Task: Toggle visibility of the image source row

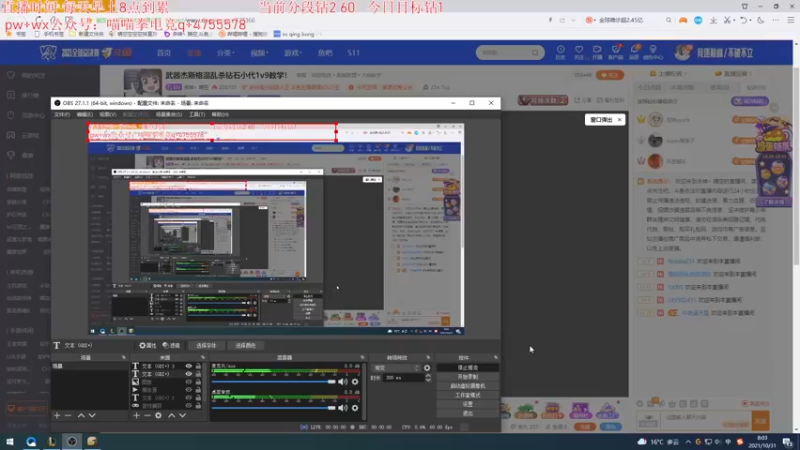Action: tap(189, 382)
